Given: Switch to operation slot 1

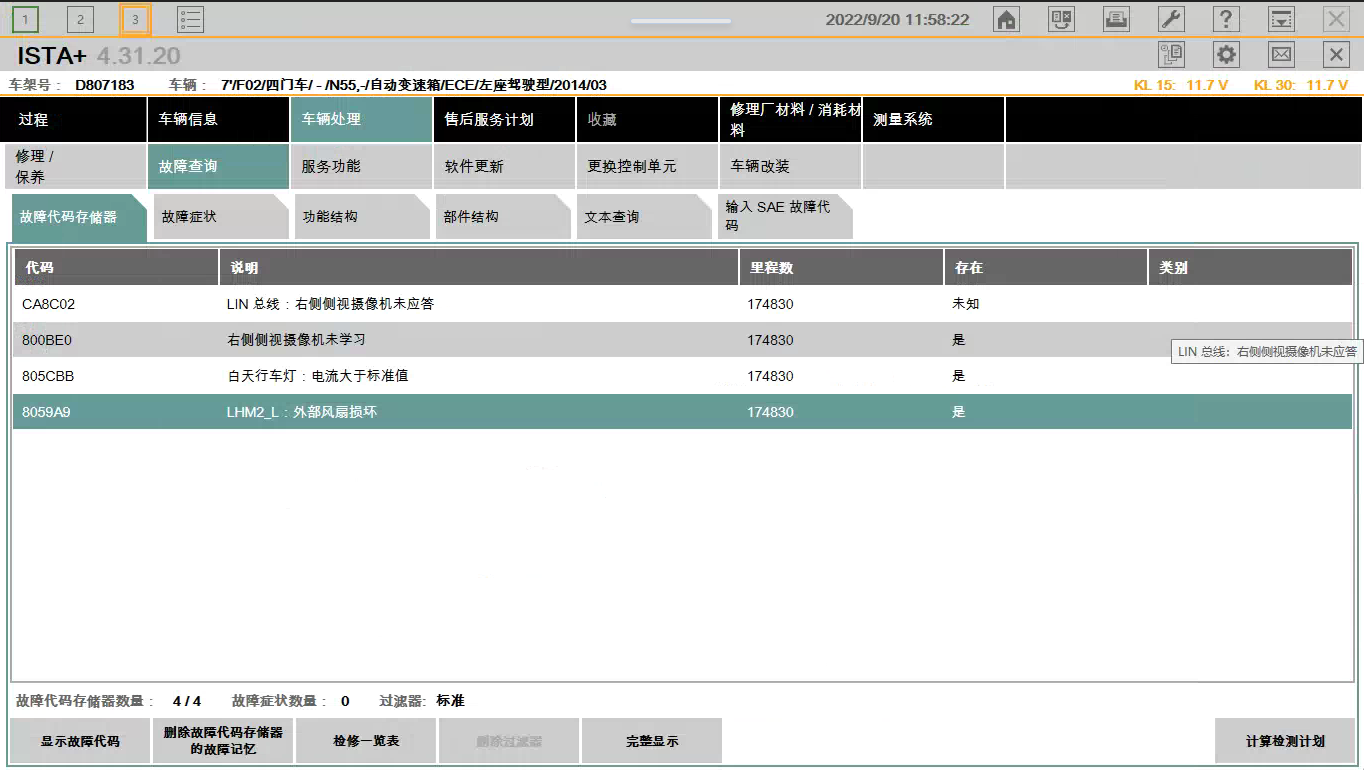Looking at the screenshot, I should pos(26,19).
